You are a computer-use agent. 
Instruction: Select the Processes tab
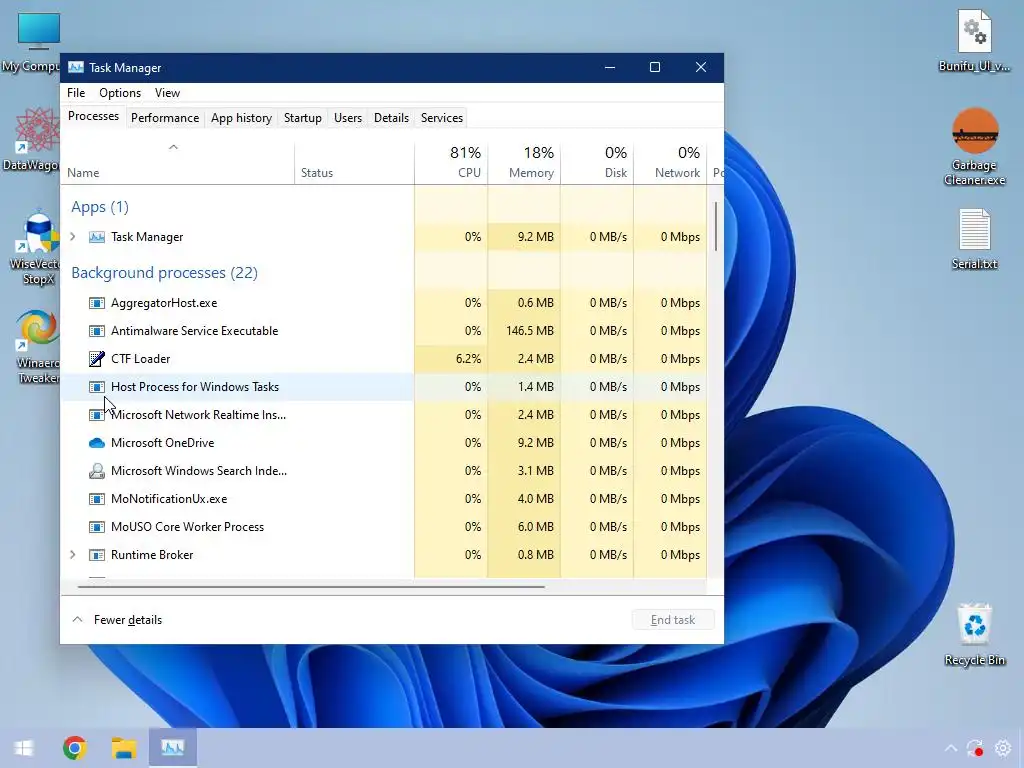point(93,116)
